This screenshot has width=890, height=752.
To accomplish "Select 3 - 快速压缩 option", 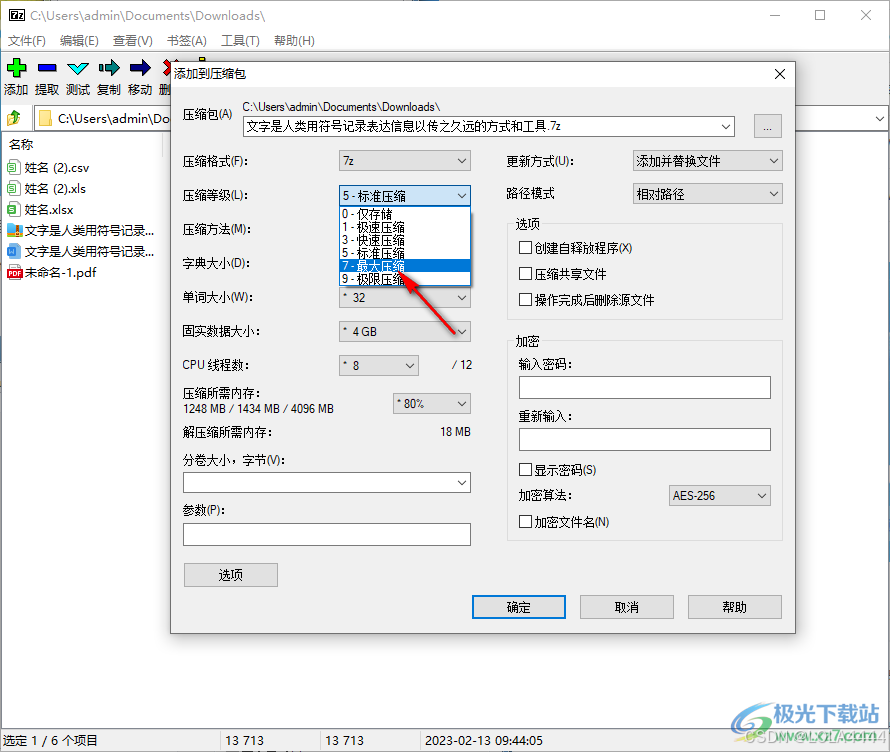I will pyautogui.click(x=405, y=240).
